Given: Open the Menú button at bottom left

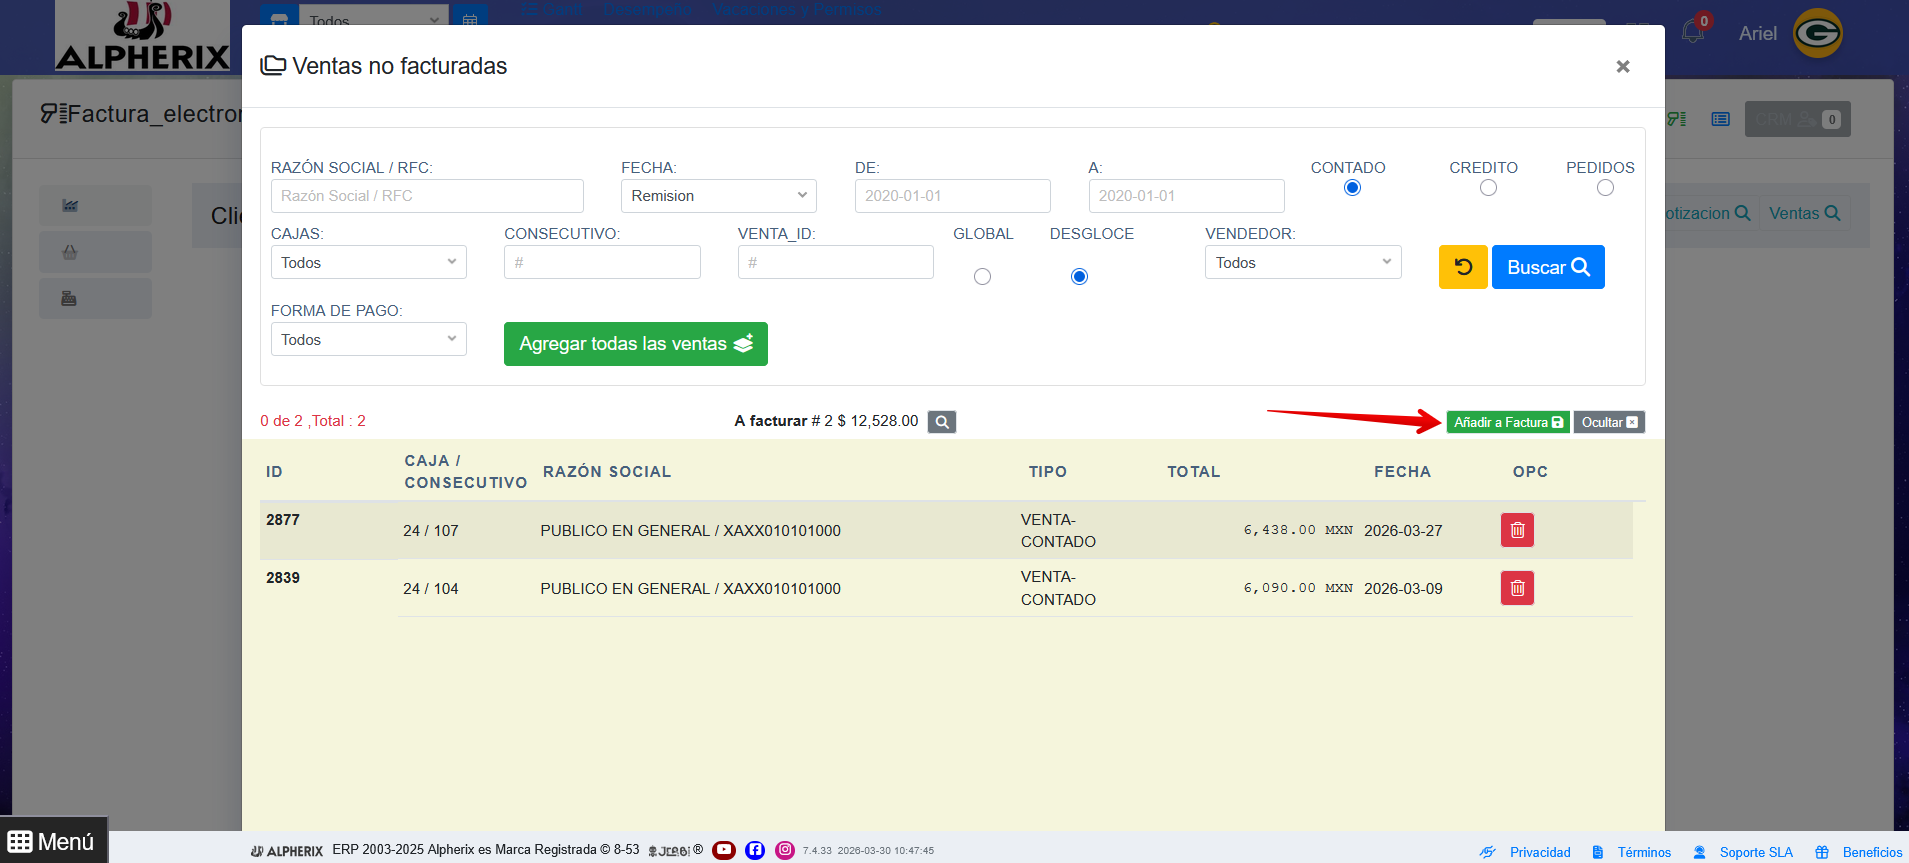Looking at the screenshot, I should click(x=52, y=841).
